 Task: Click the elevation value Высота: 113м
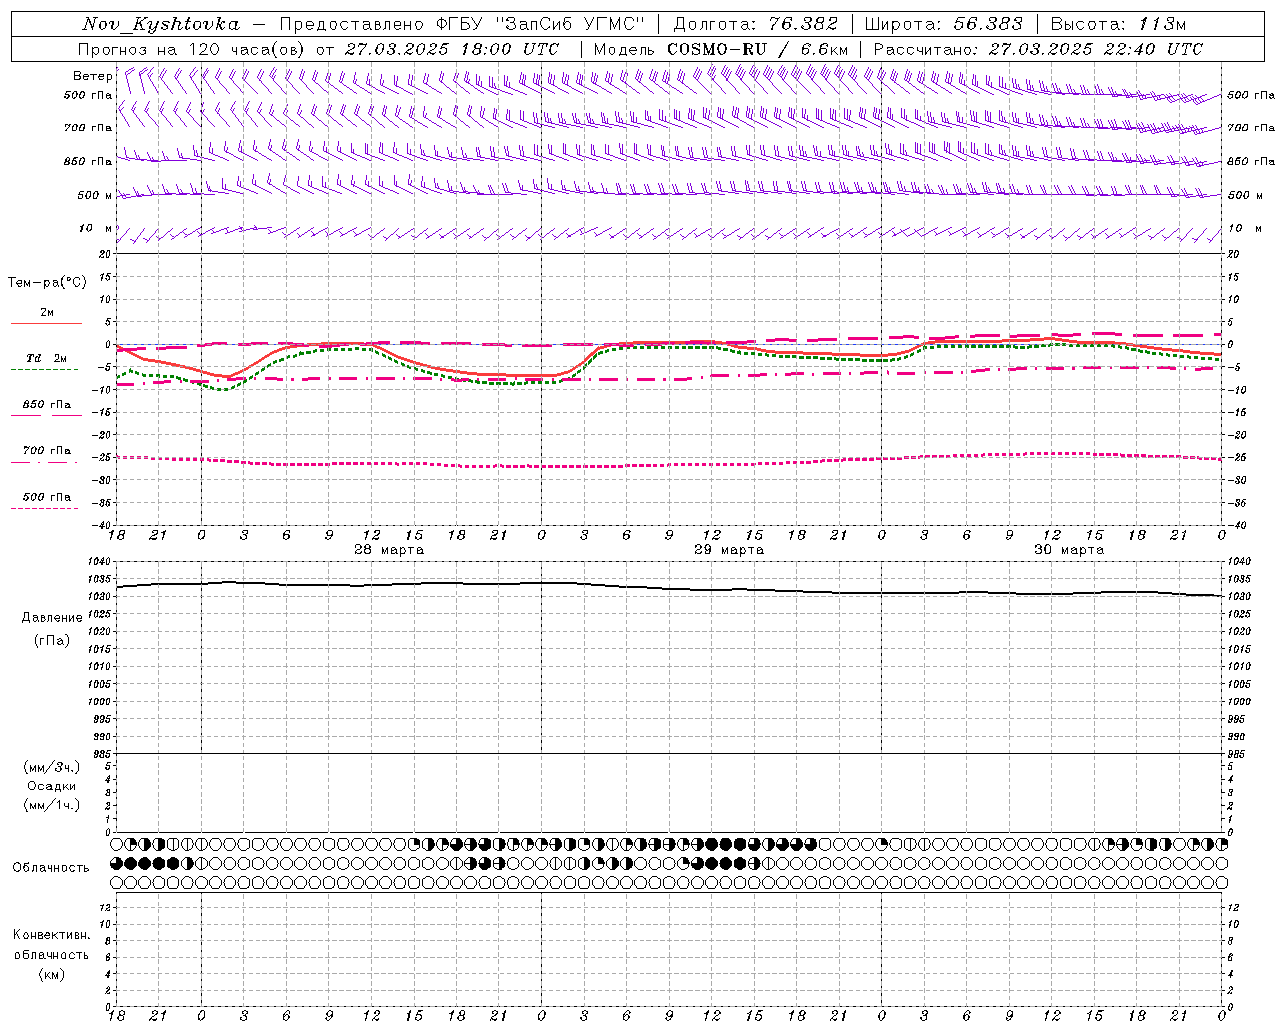[1118, 24]
